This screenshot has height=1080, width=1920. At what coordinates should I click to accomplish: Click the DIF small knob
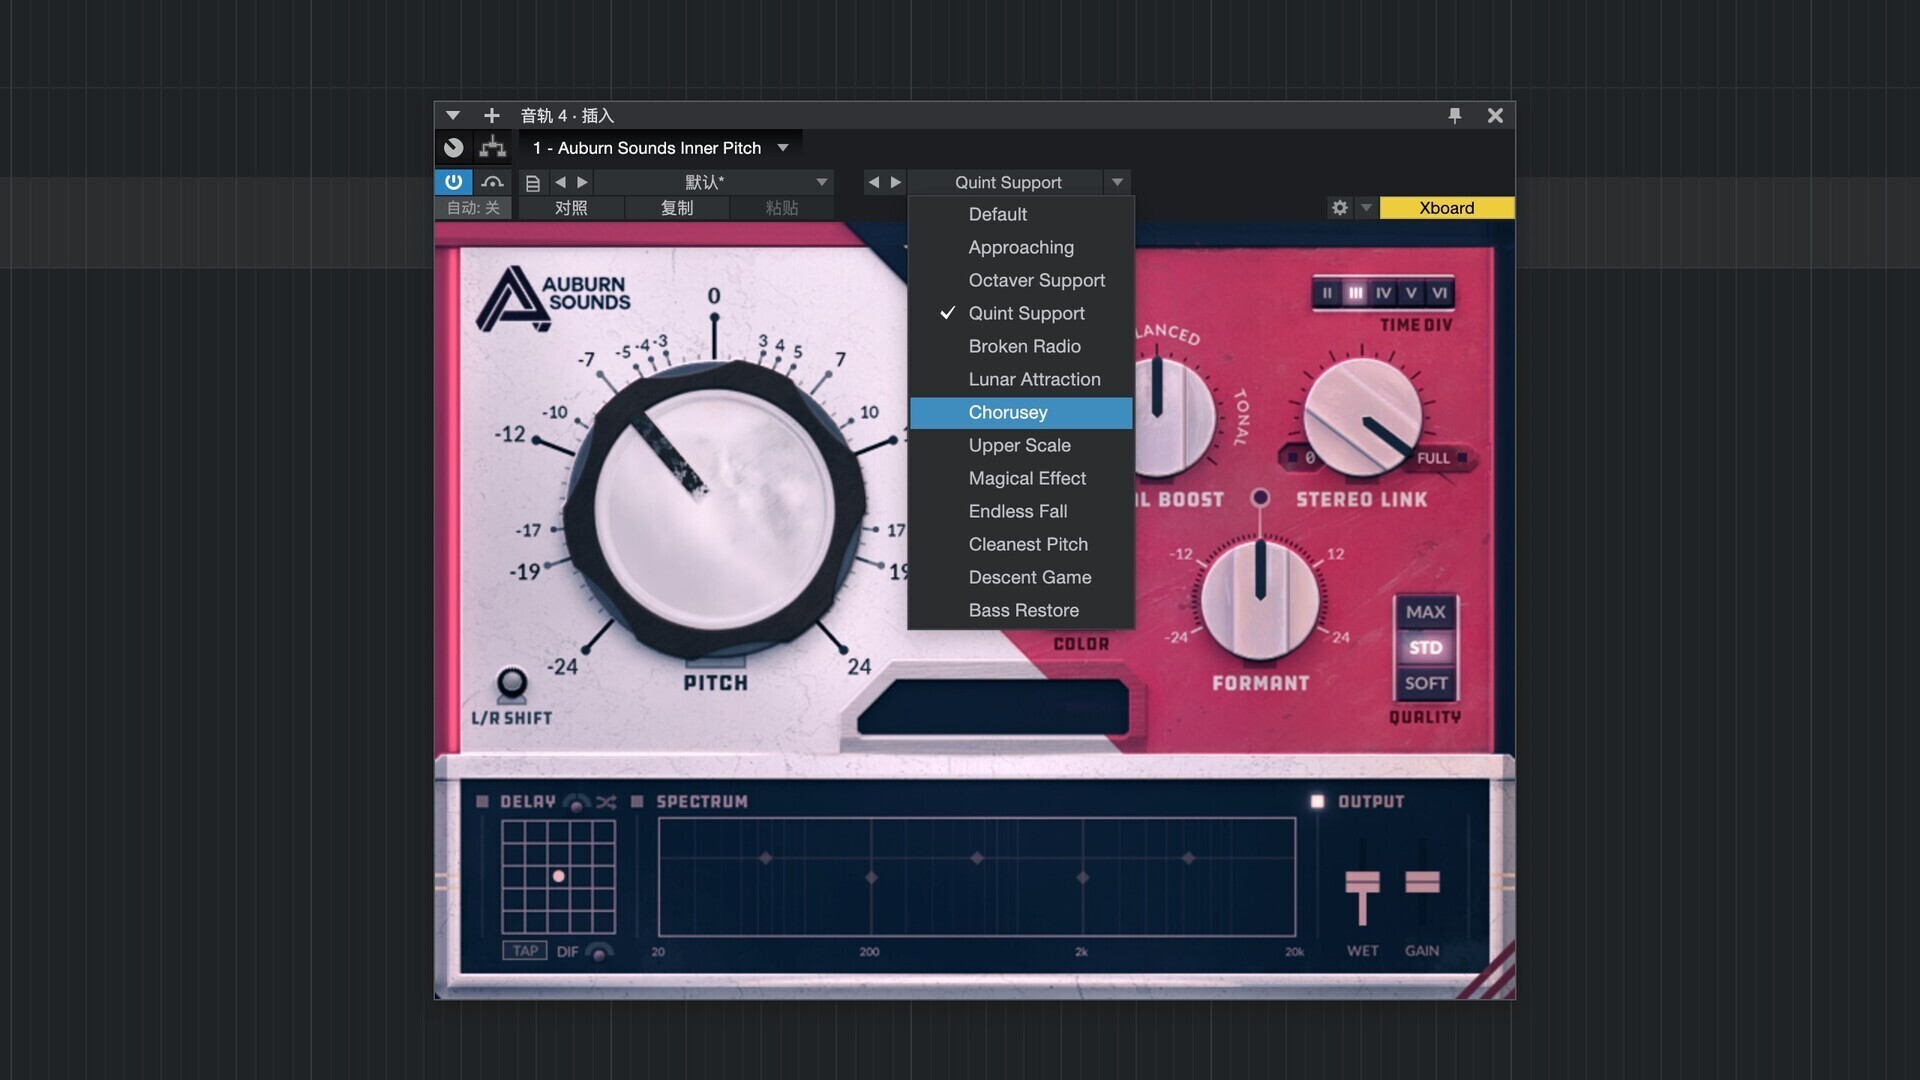[x=599, y=951]
